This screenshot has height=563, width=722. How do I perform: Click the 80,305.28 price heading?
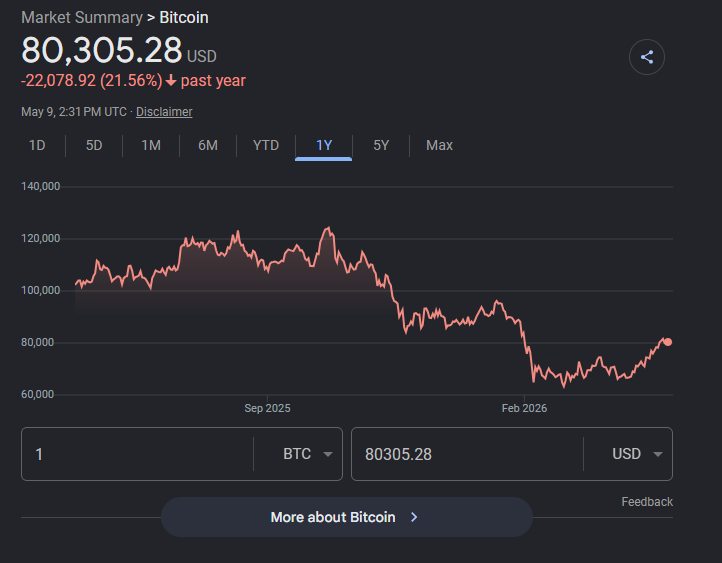(x=102, y=50)
